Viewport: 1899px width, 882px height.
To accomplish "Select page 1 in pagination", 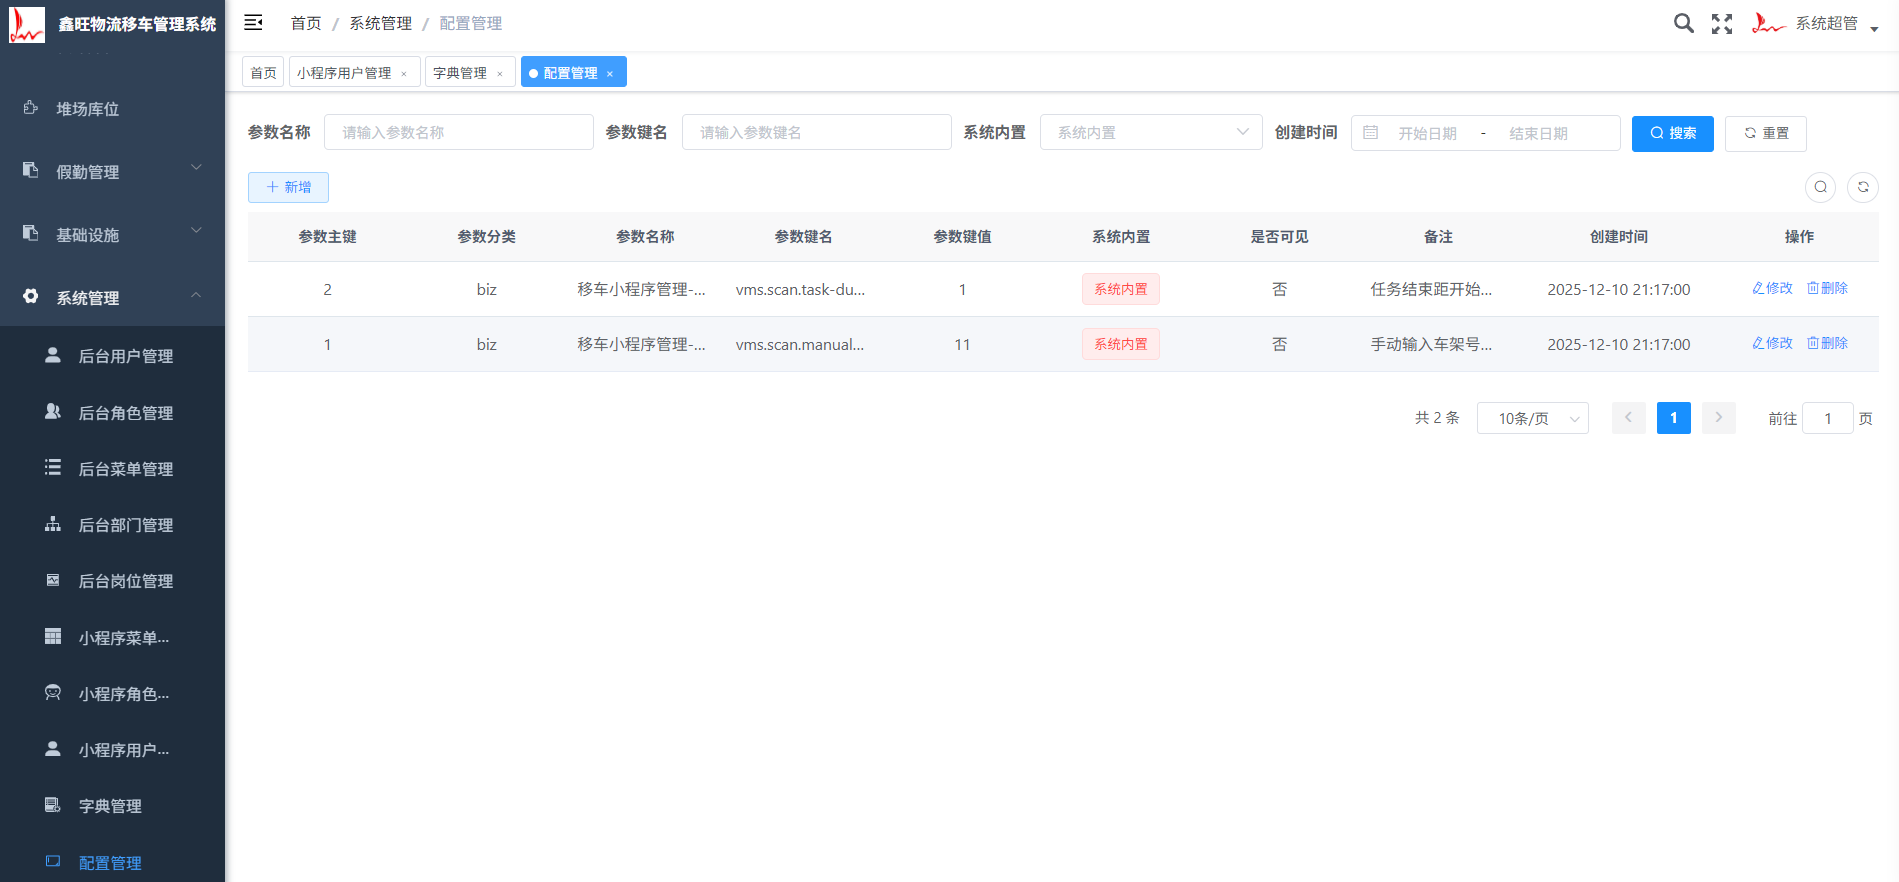I will pyautogui.click(x=1674, y=418).
